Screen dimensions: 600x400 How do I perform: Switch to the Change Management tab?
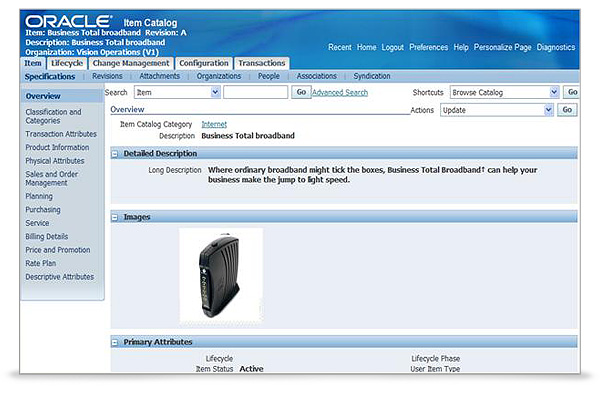pyautogui.click(x=131, y=63)
